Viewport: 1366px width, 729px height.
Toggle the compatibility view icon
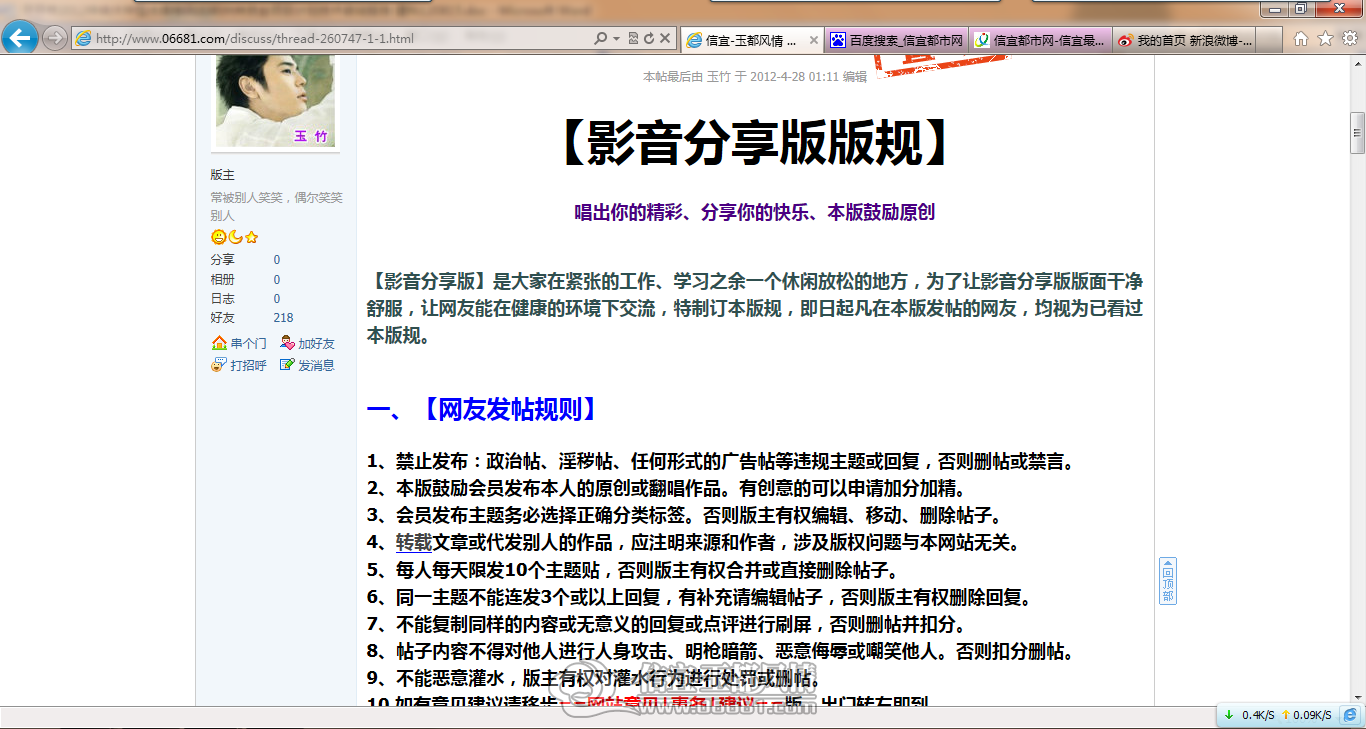[x=633, y=39]
